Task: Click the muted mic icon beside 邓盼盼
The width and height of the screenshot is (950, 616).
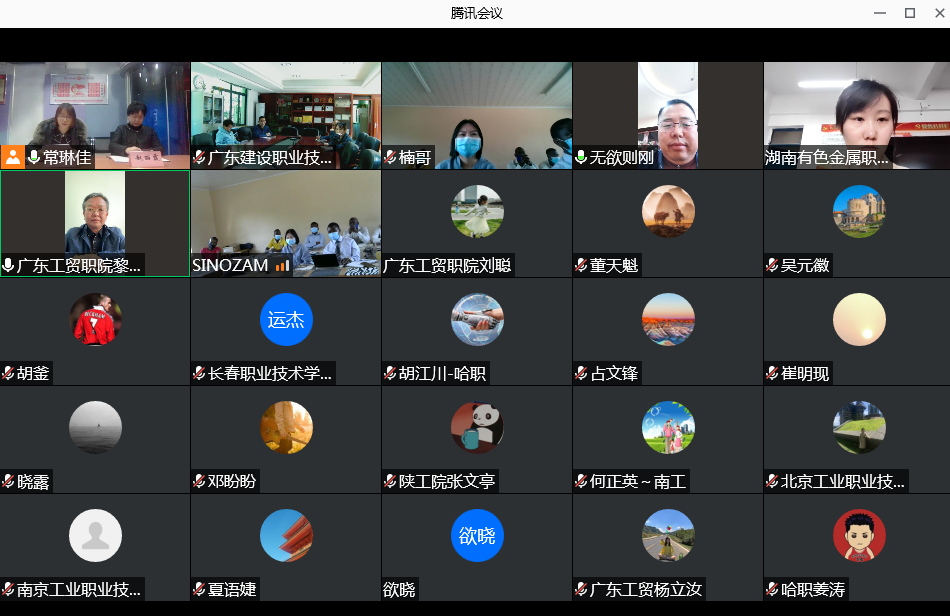Action: tap(199, 482)
